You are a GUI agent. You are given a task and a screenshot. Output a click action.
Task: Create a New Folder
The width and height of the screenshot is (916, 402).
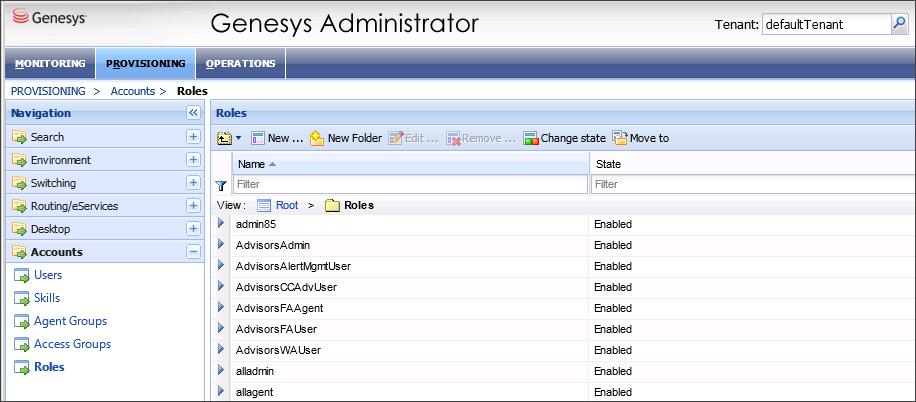pos(346,138)
